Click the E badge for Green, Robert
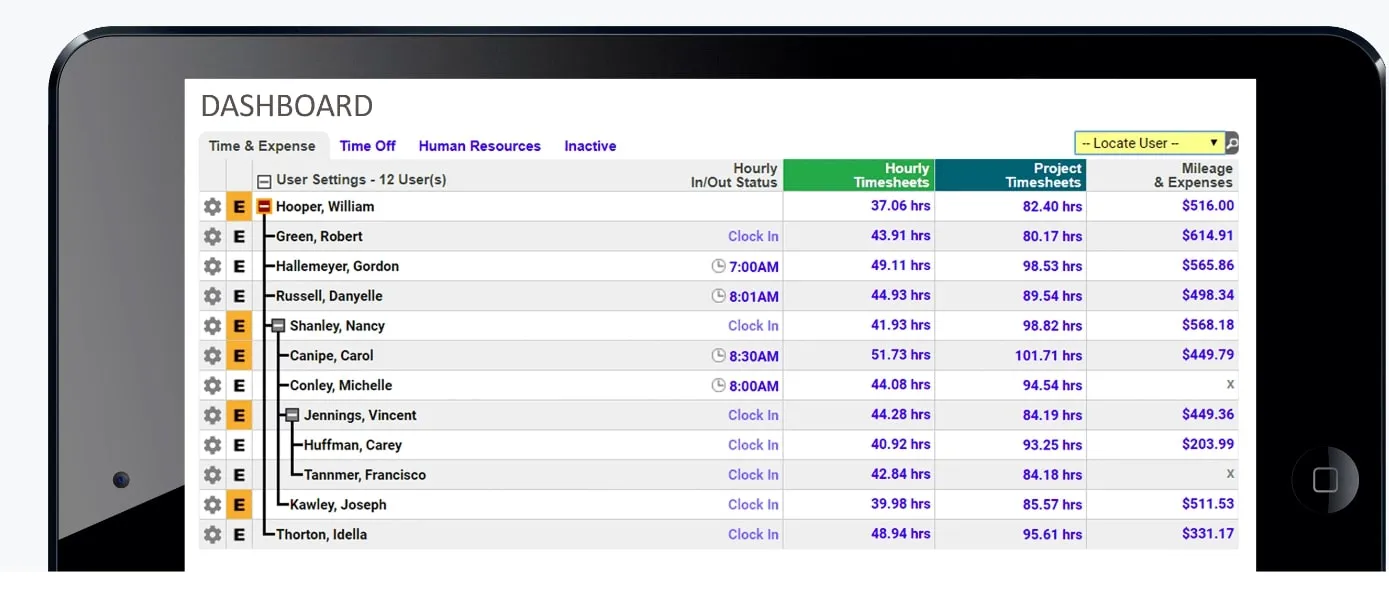Screen dimensions: 1389x592 click(x=239, y=237)
